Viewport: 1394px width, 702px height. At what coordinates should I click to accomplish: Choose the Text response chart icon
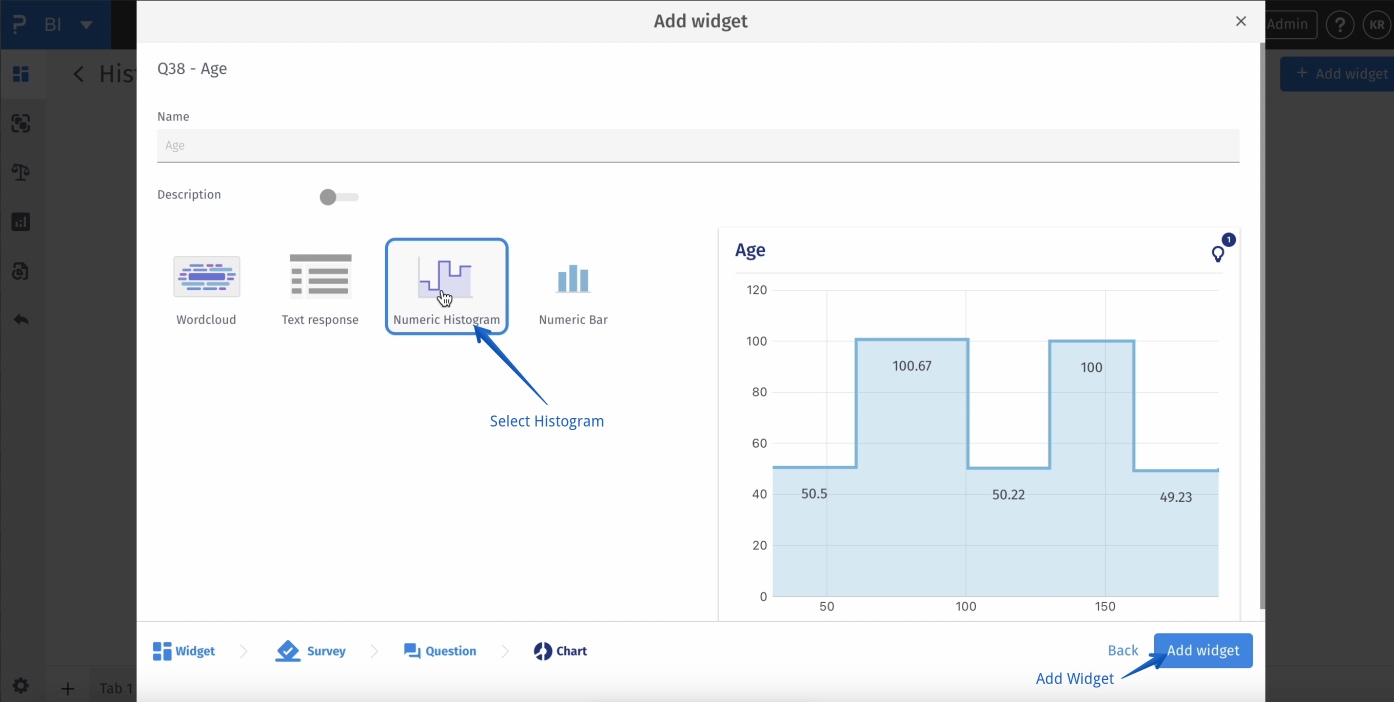tap(320, 277)
